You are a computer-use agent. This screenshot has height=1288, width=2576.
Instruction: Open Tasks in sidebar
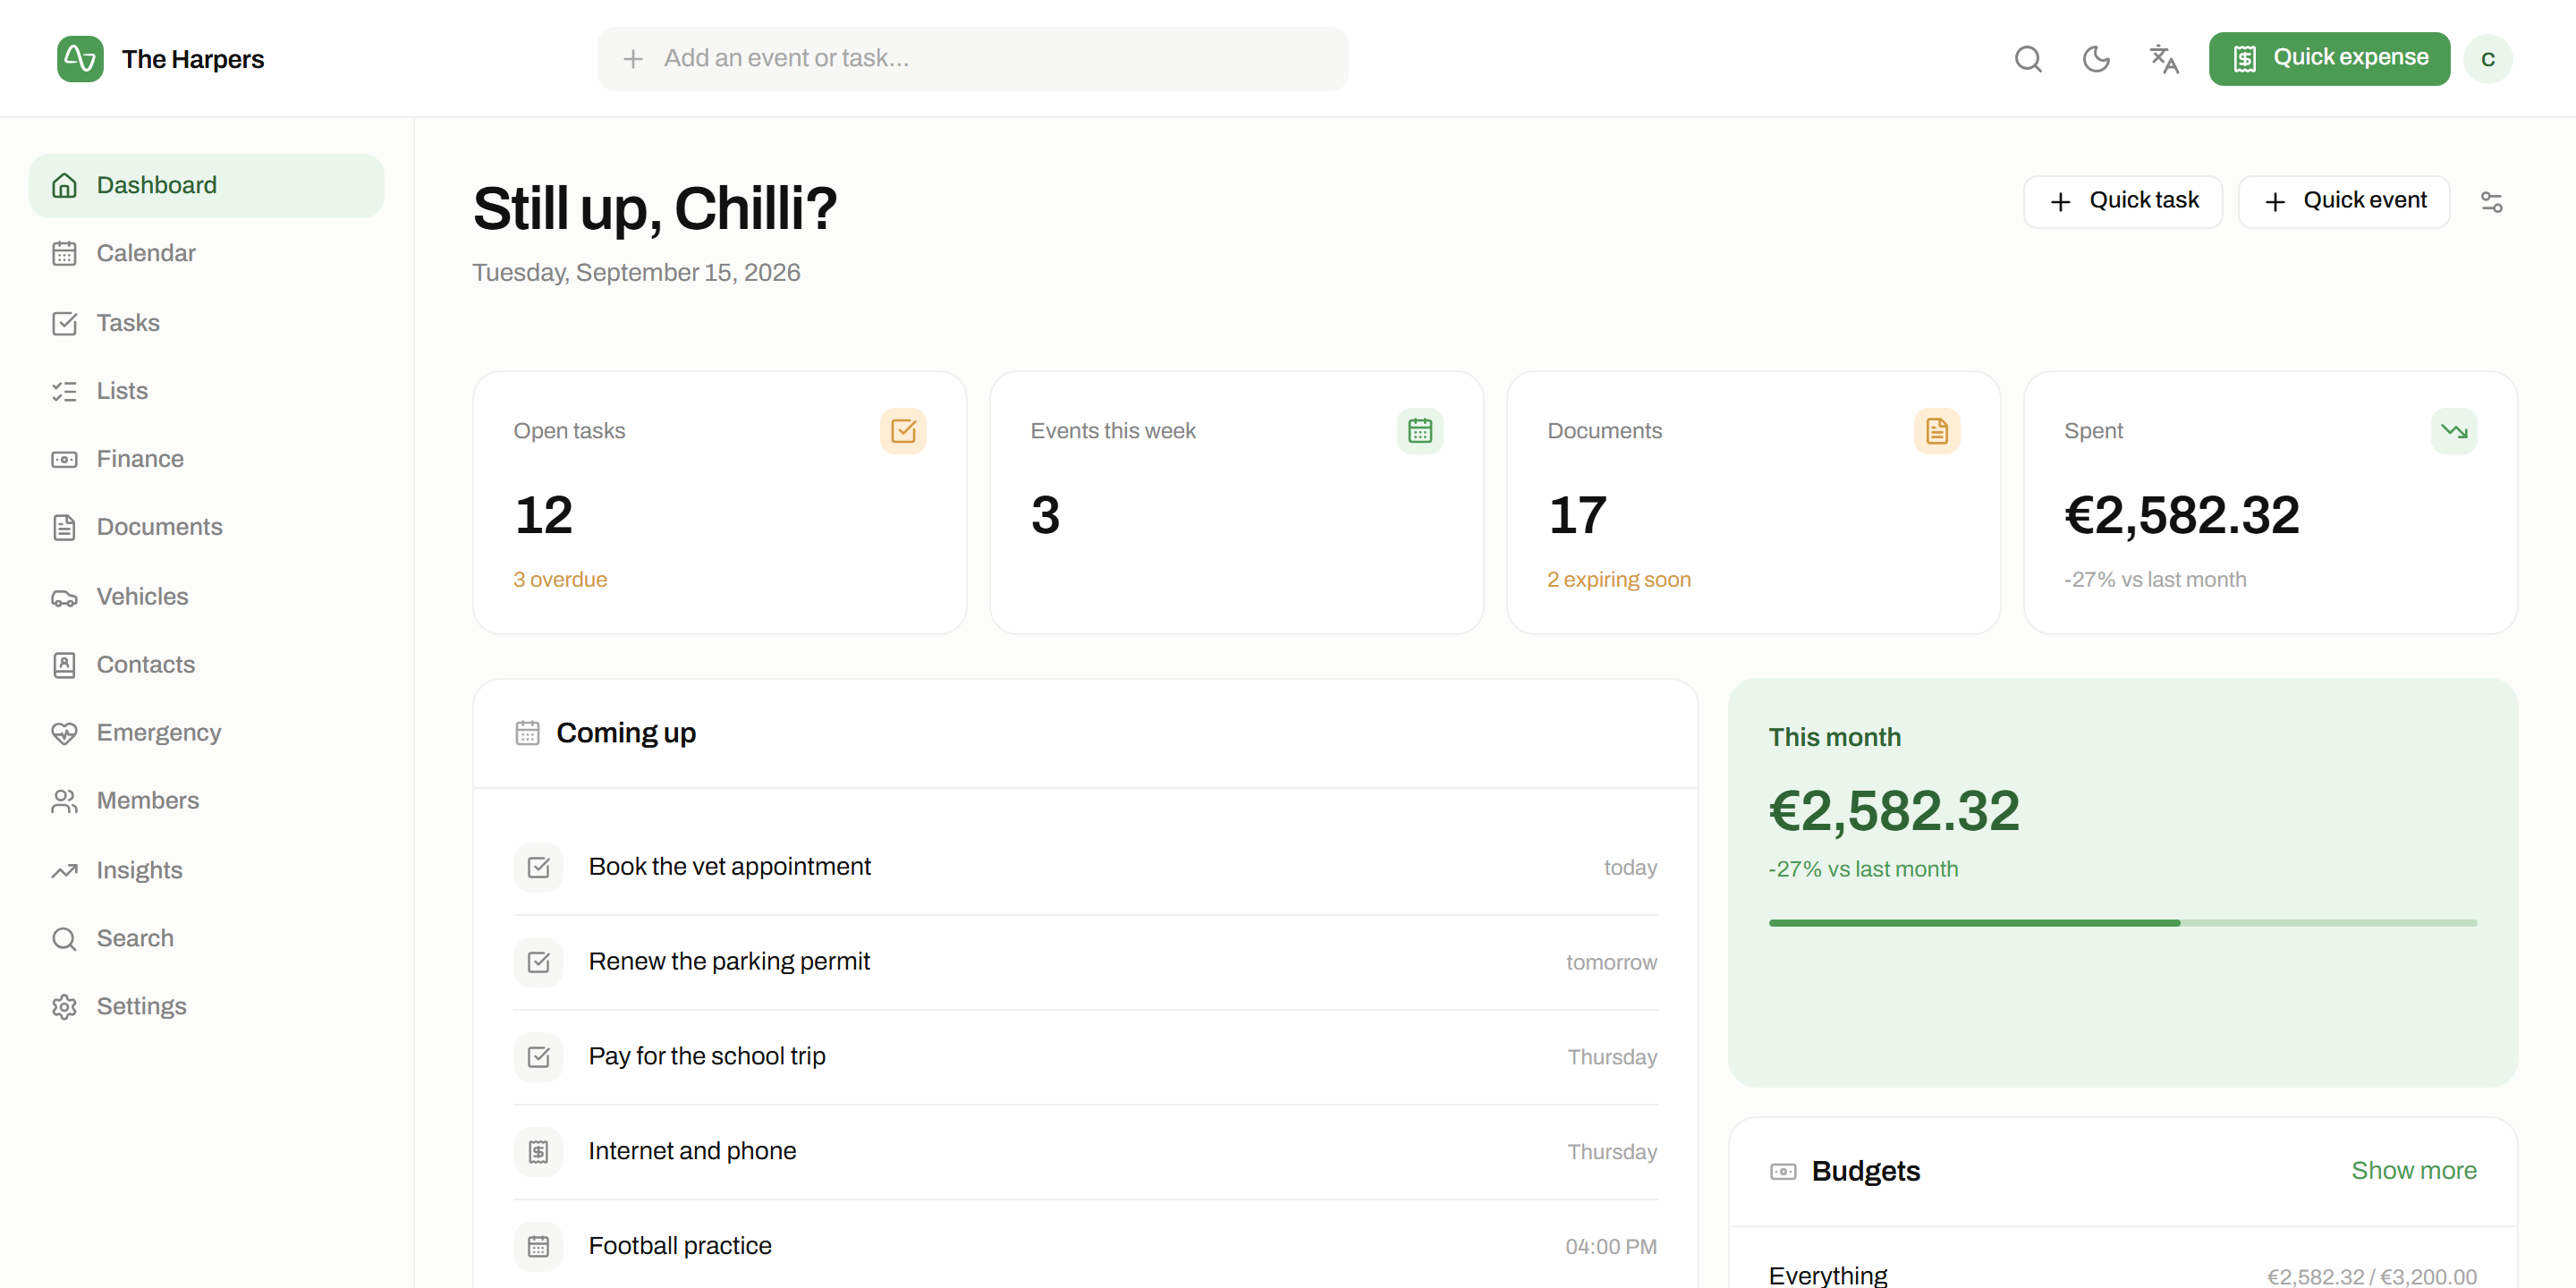[206, 323]
